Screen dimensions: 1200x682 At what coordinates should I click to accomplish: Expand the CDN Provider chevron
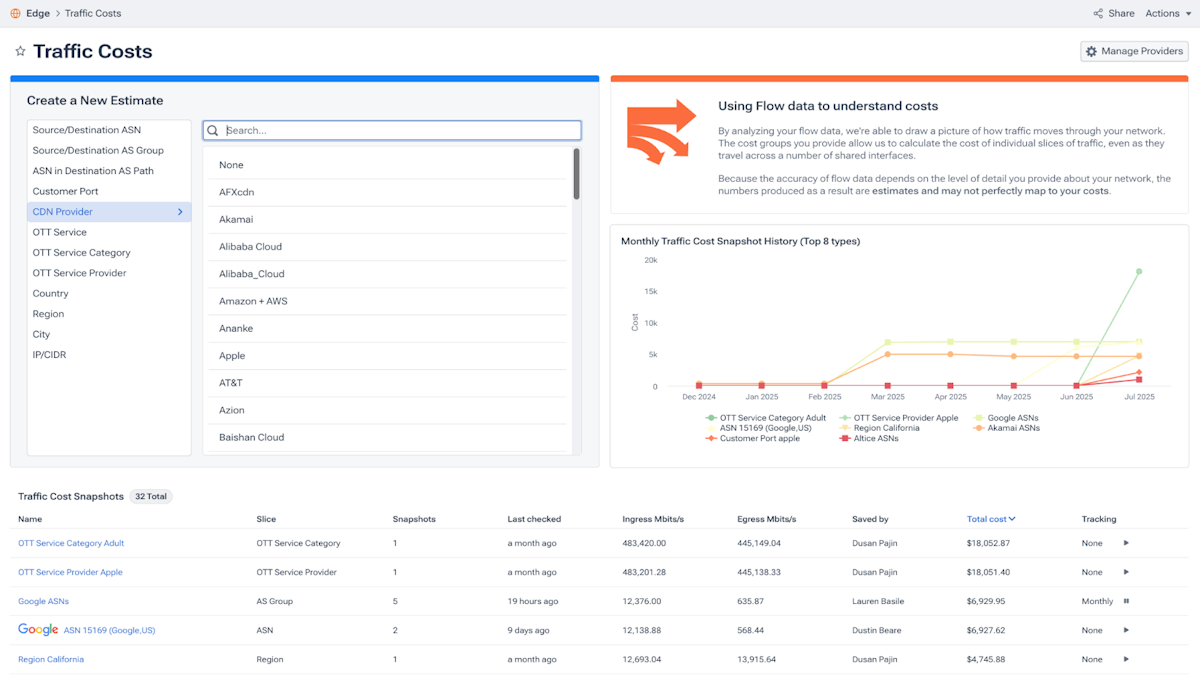(182, 211)
